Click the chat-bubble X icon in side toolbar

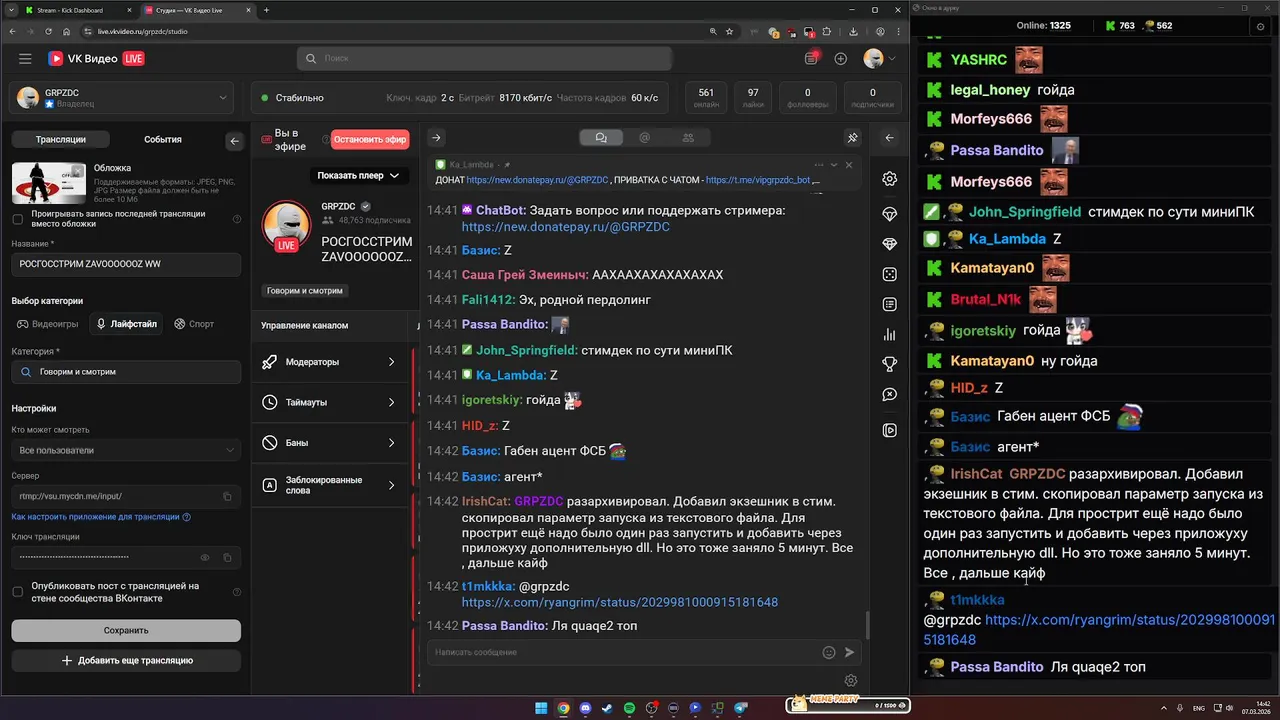coord(889,395)
